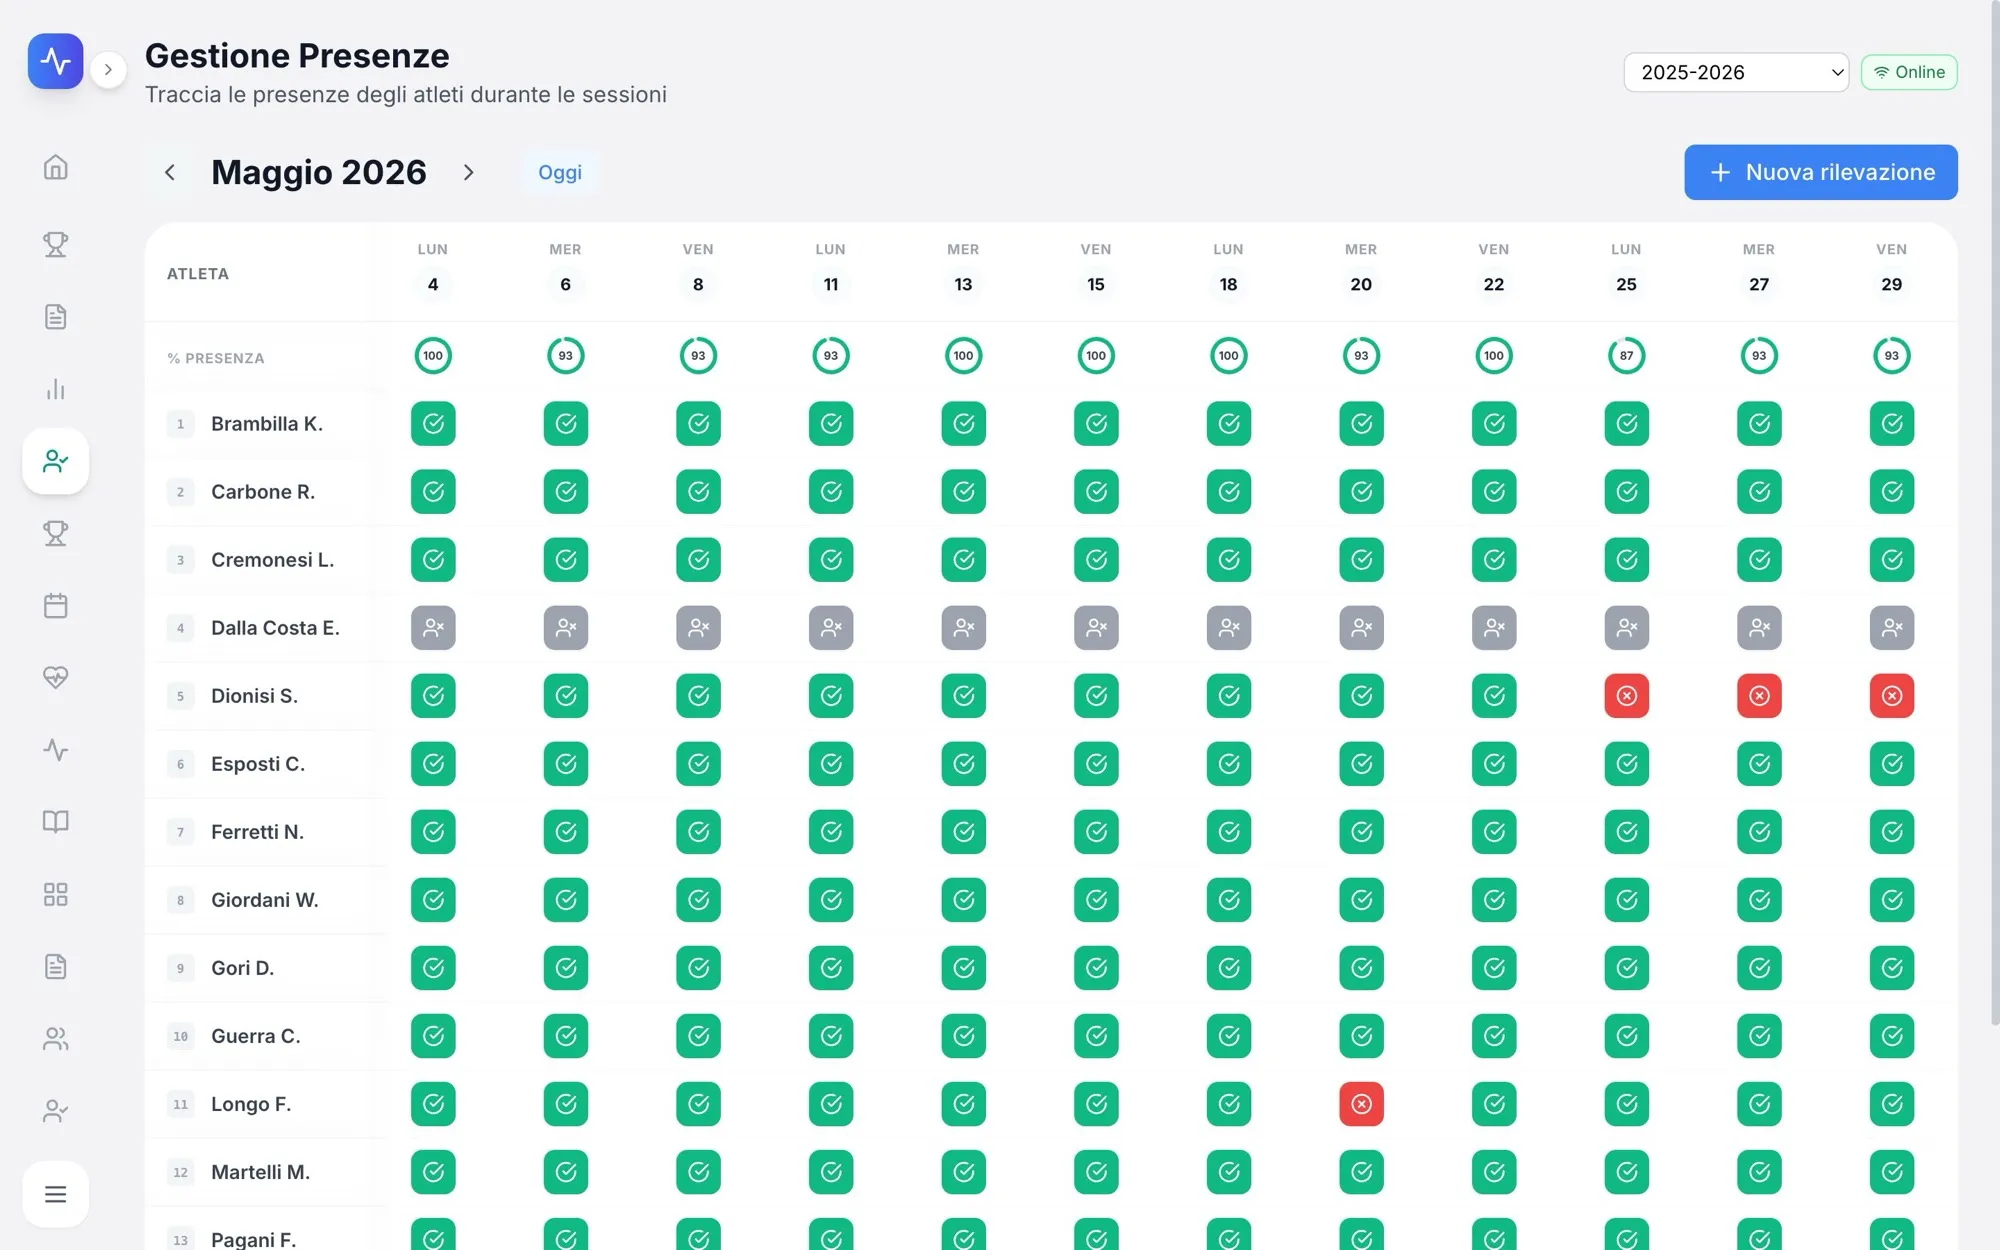Open the two-users group sidebar icon
2000x1250 pixels.
tap(56, 1039)
